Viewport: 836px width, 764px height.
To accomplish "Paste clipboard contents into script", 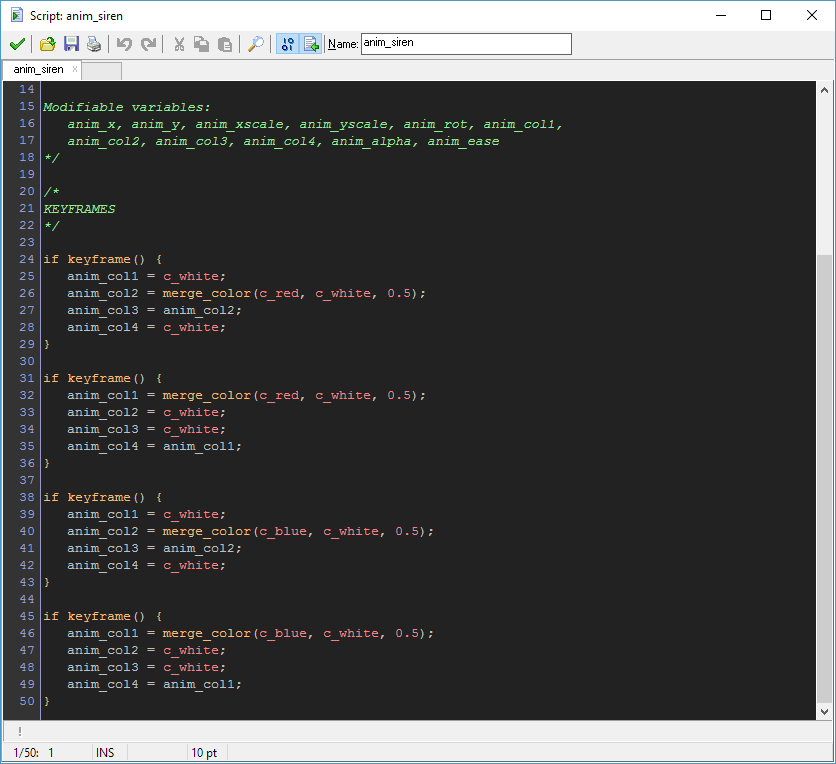I will pyautogui.click(x=225, y=44).
